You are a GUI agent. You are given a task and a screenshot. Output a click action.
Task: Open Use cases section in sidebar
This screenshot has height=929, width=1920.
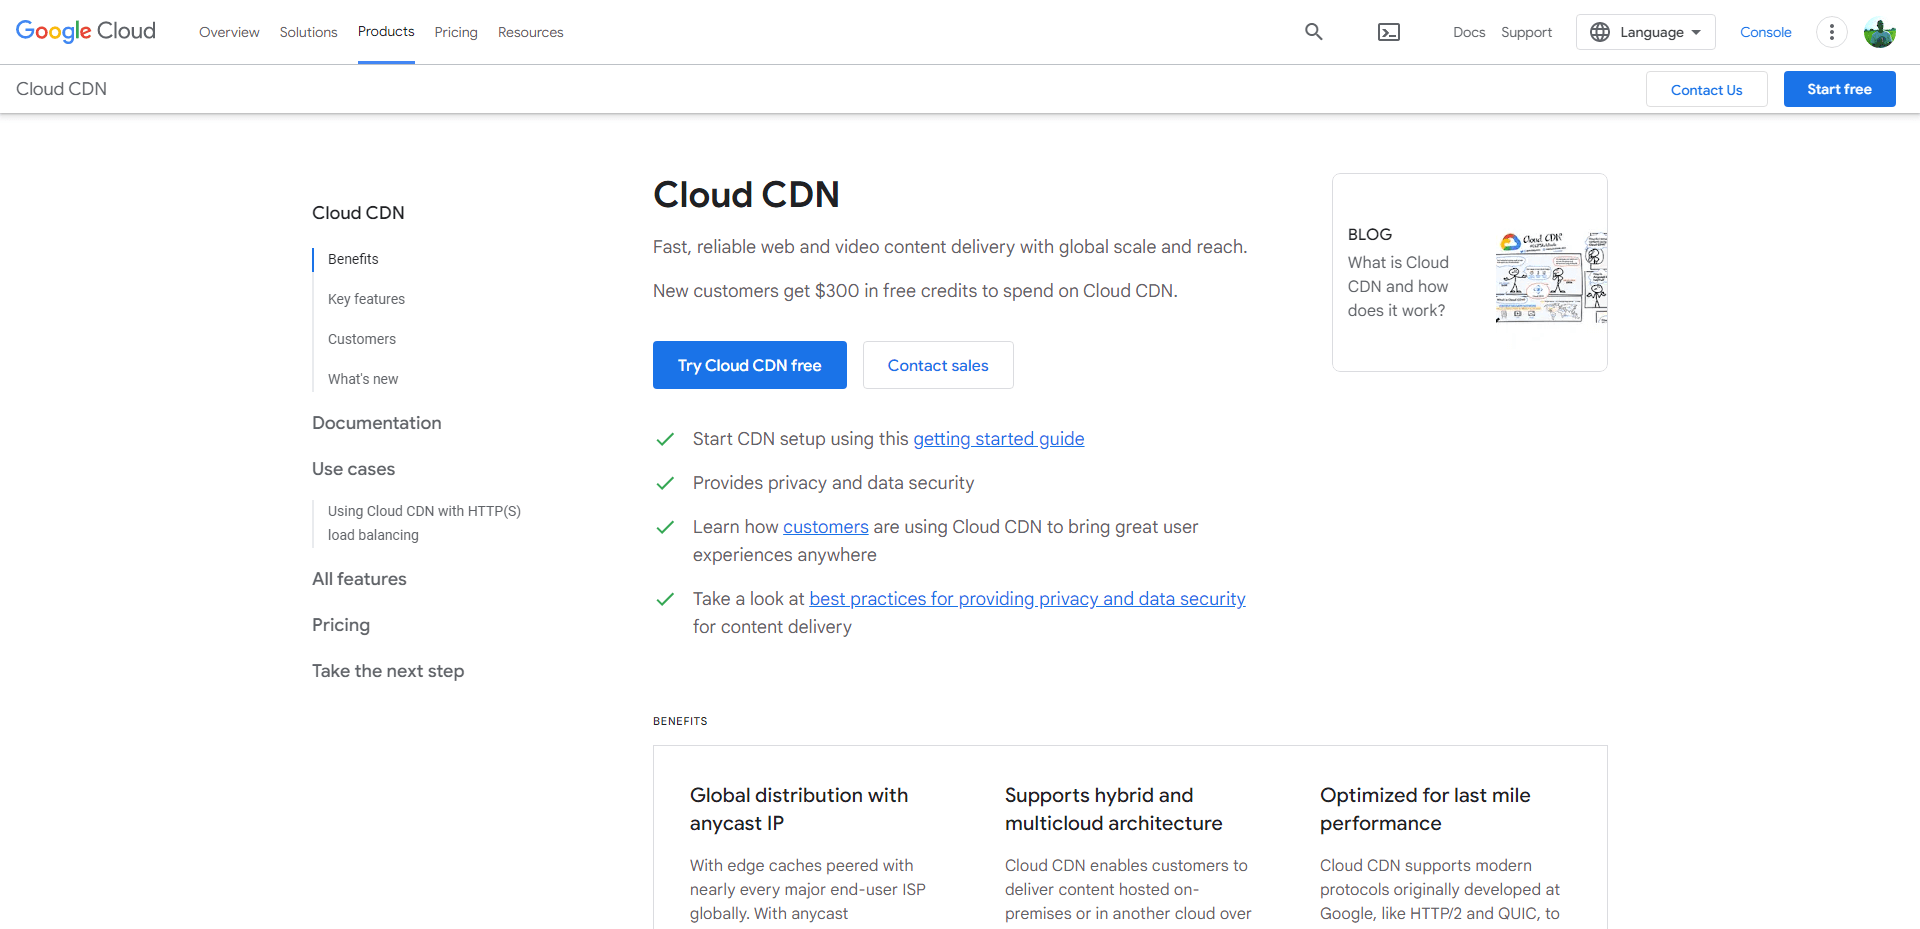tap(354, 469)
